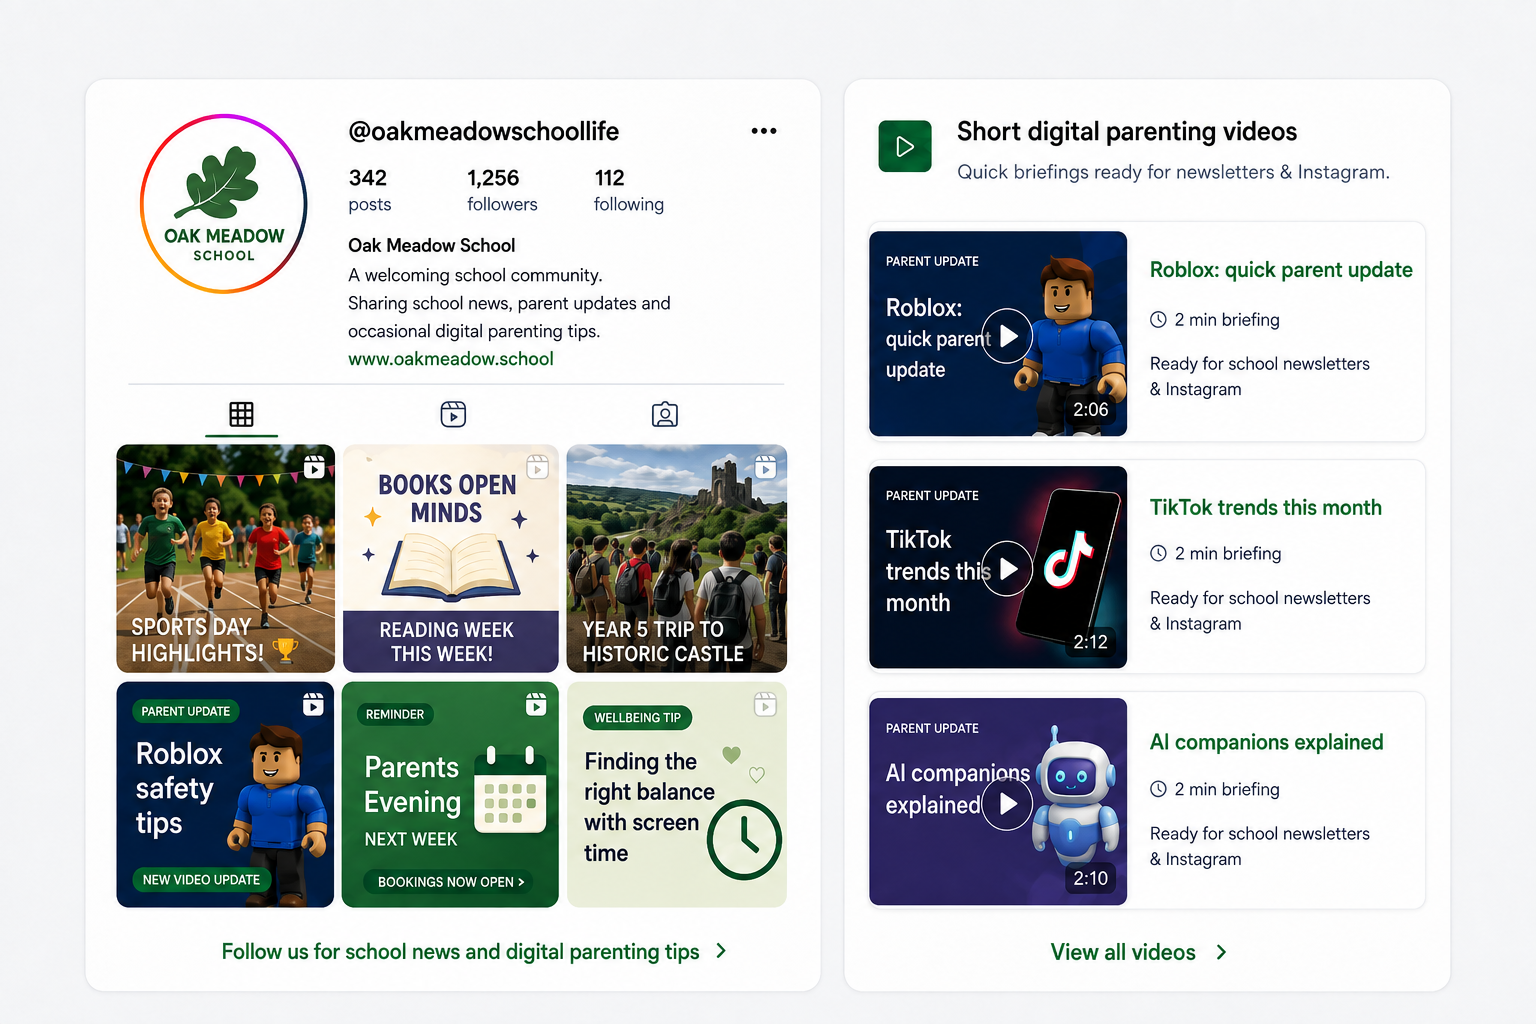The height and width of the screenshot is (1024, 1536).
Task: Click the clock icon in the Roblox video card
Action: [1158, 320]
